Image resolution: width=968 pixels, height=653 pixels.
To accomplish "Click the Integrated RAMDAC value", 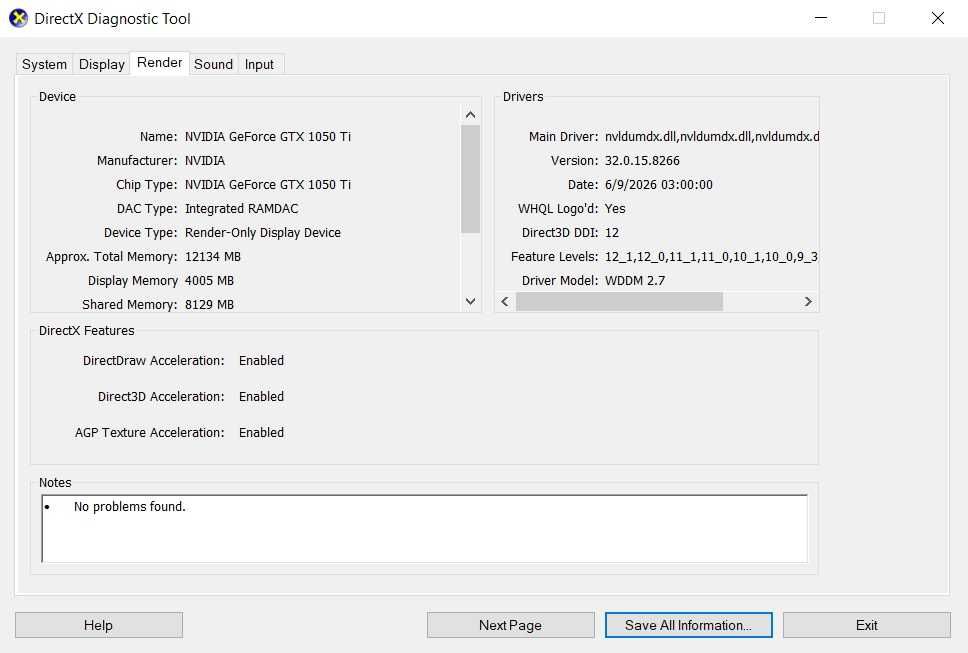I will click(241, 209).
